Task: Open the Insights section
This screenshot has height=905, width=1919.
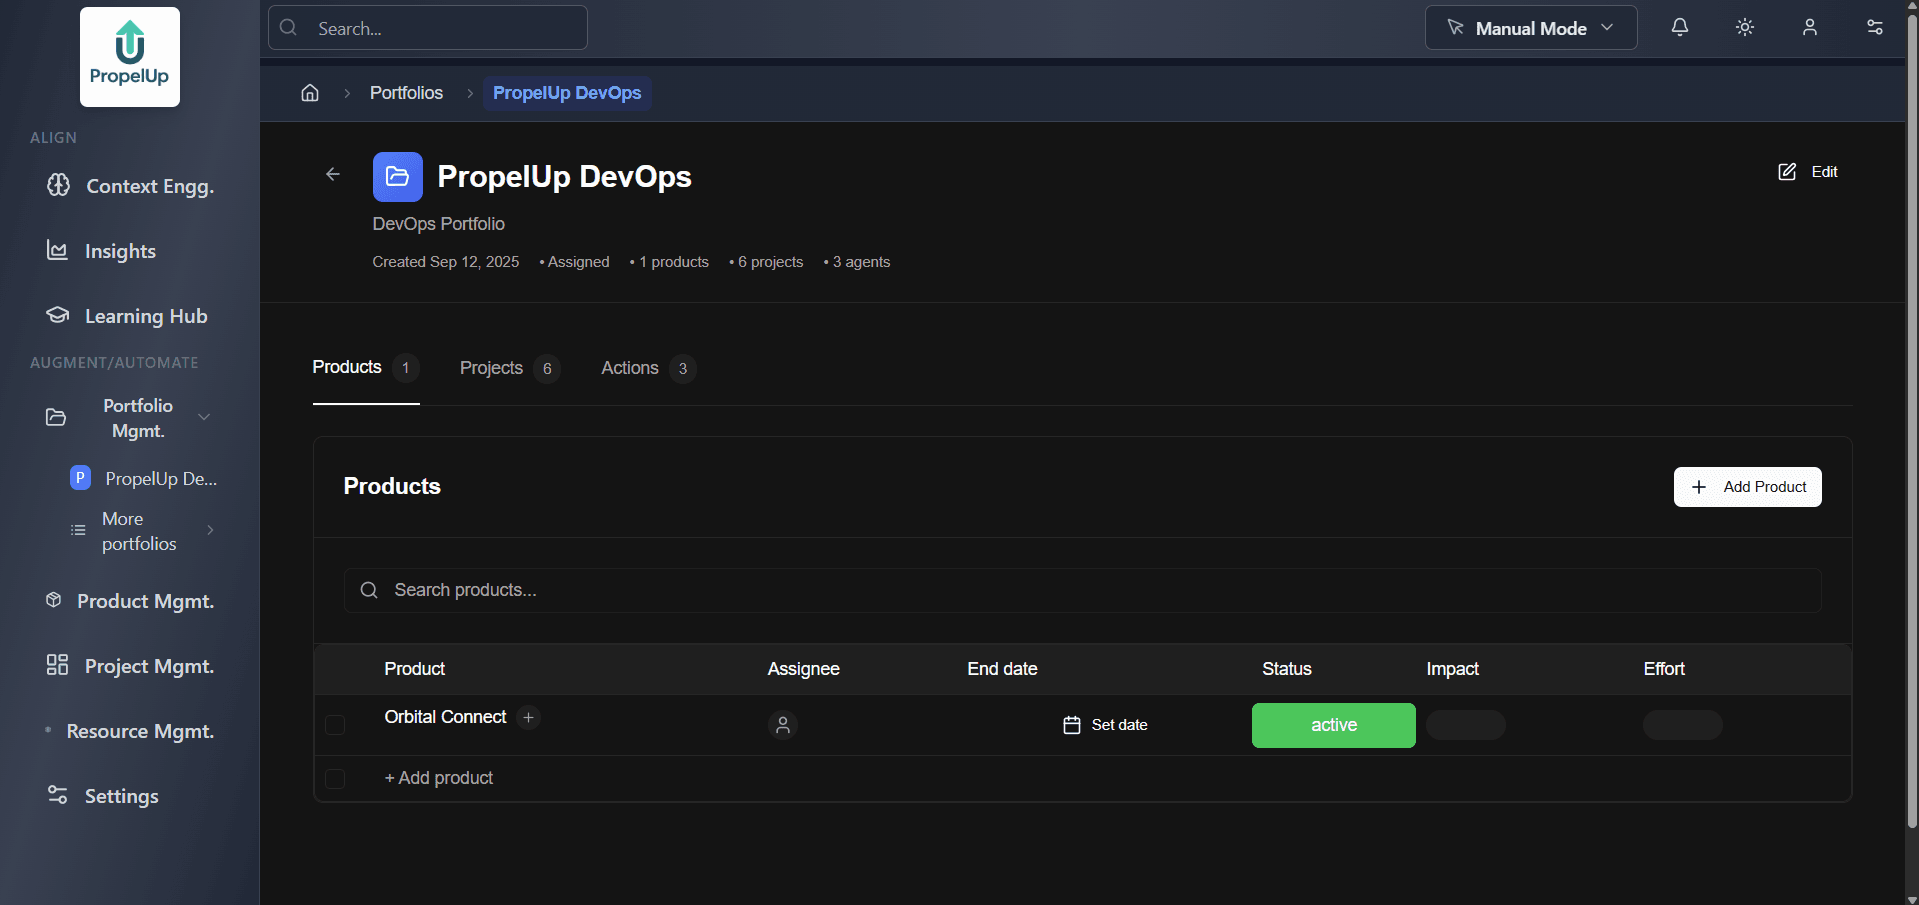Action: click(x=120, y=251)
